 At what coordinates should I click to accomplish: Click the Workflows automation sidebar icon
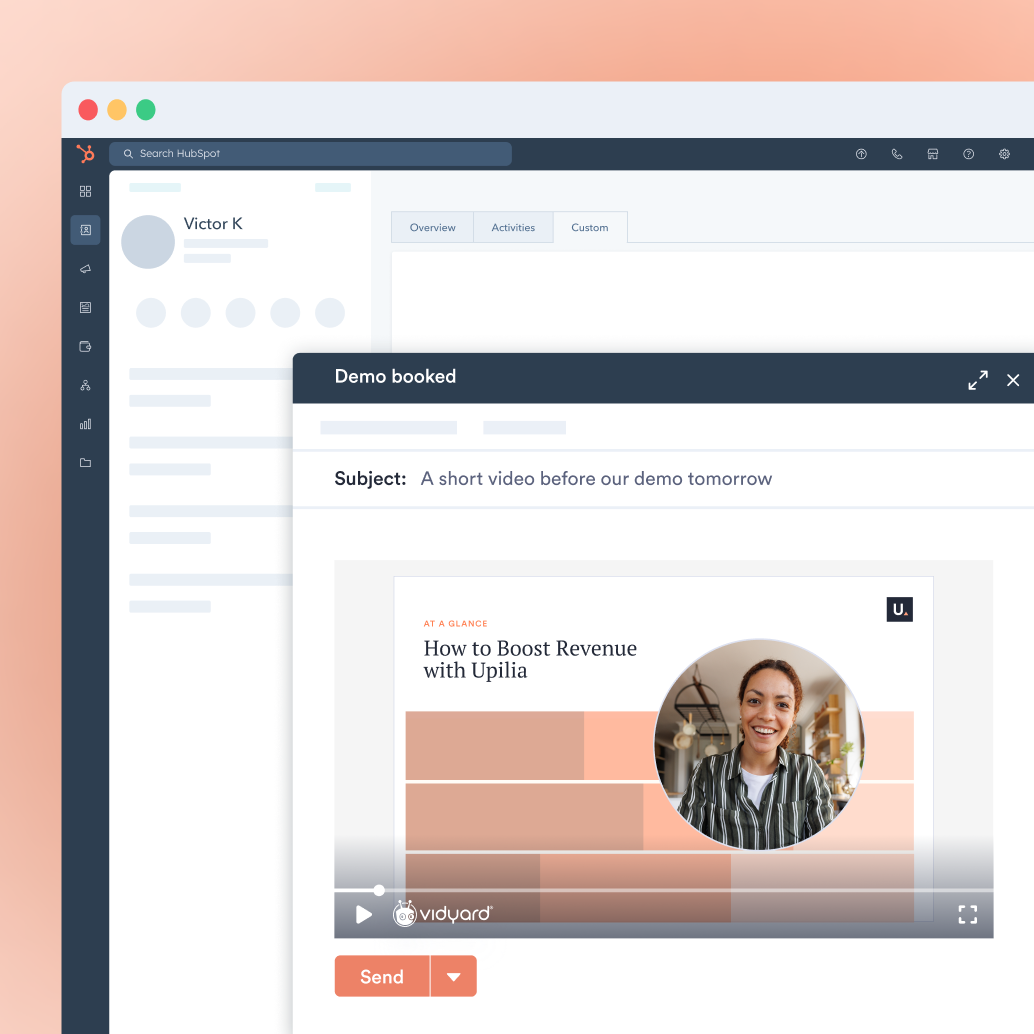coord(86,385)
